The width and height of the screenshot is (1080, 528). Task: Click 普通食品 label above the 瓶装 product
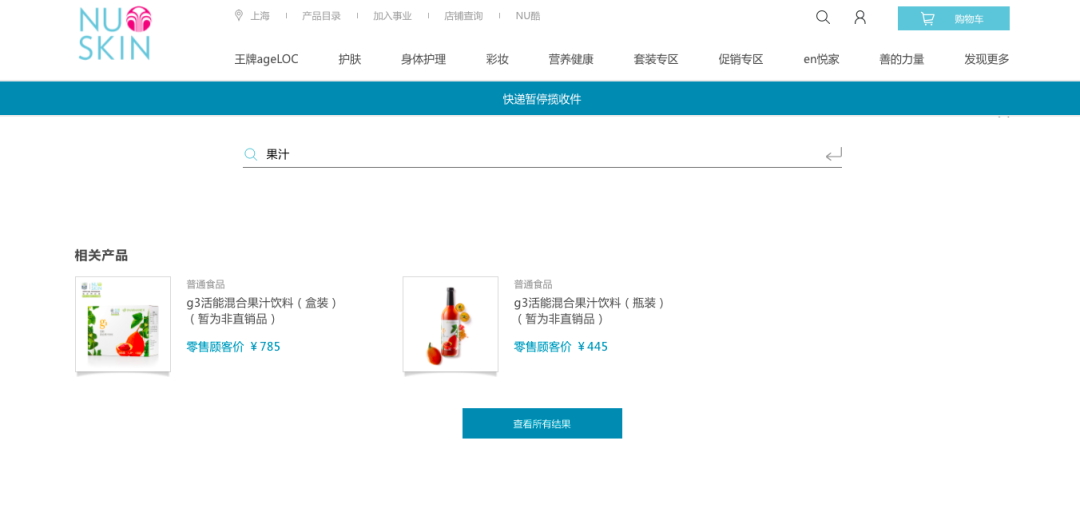coord(533,284)
